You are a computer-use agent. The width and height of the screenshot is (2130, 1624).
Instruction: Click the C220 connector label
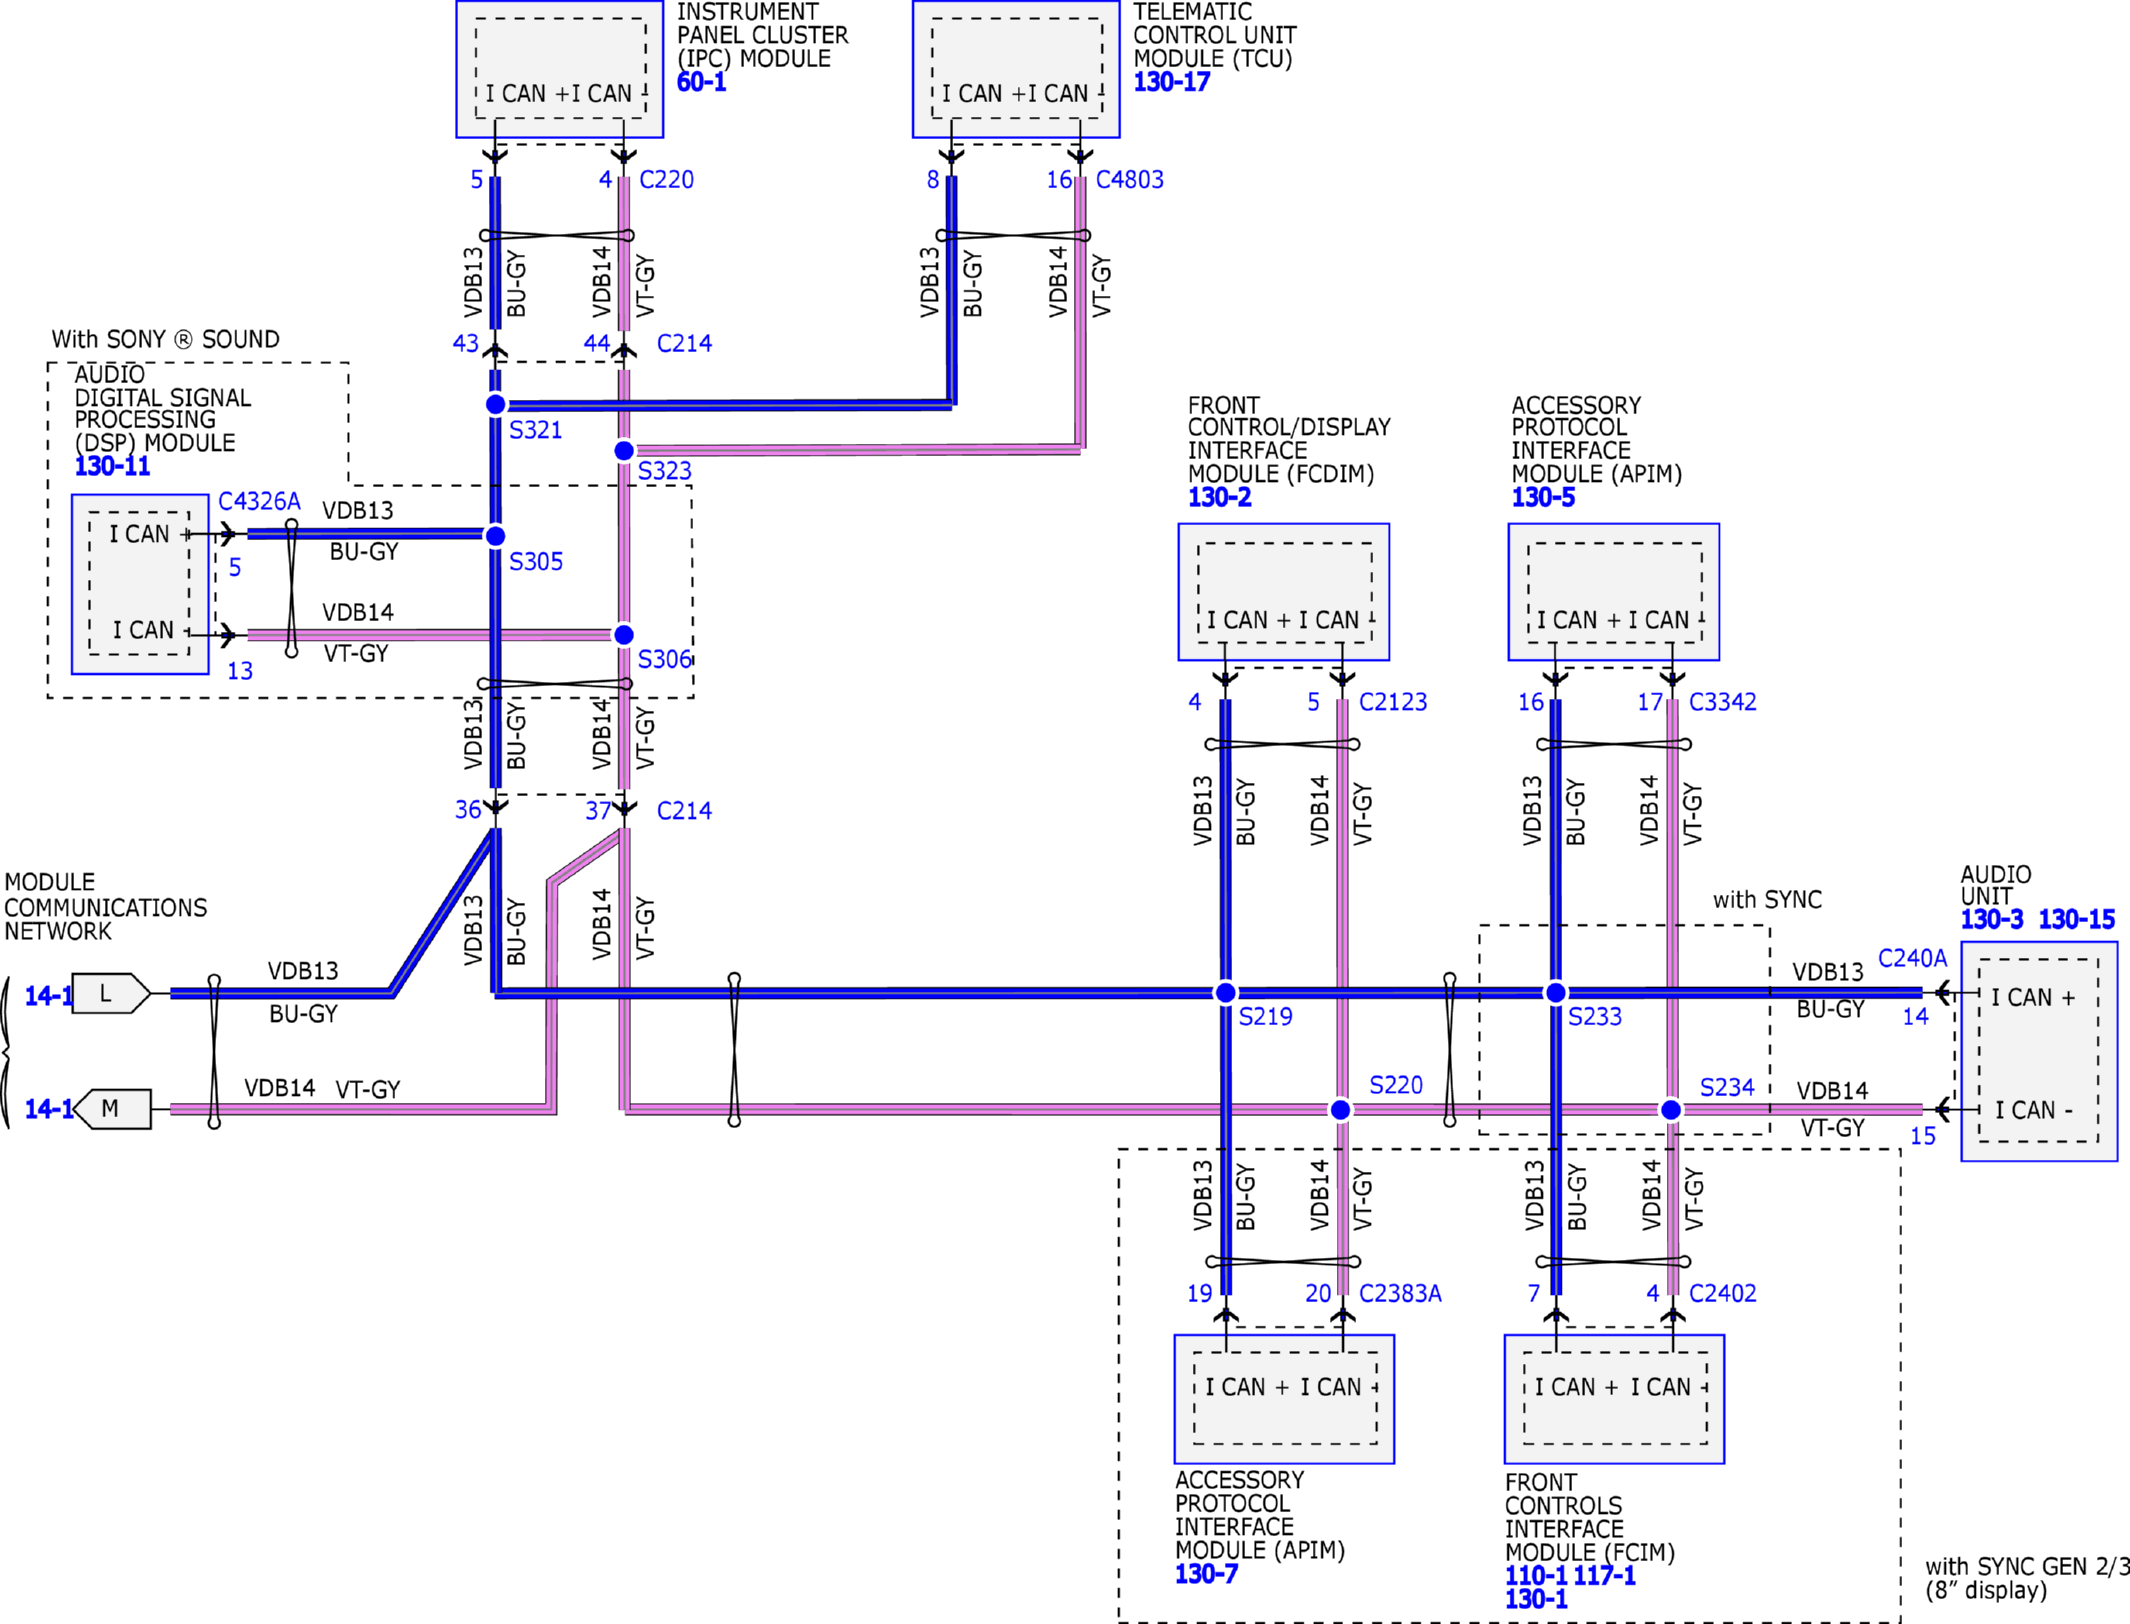tap(666, 180)
